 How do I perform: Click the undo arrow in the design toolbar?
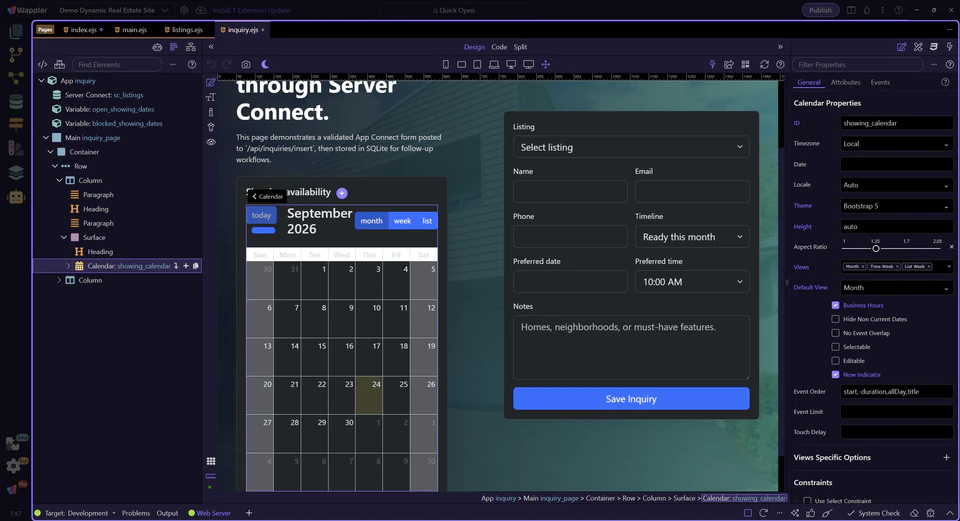(x=211, y=64)
